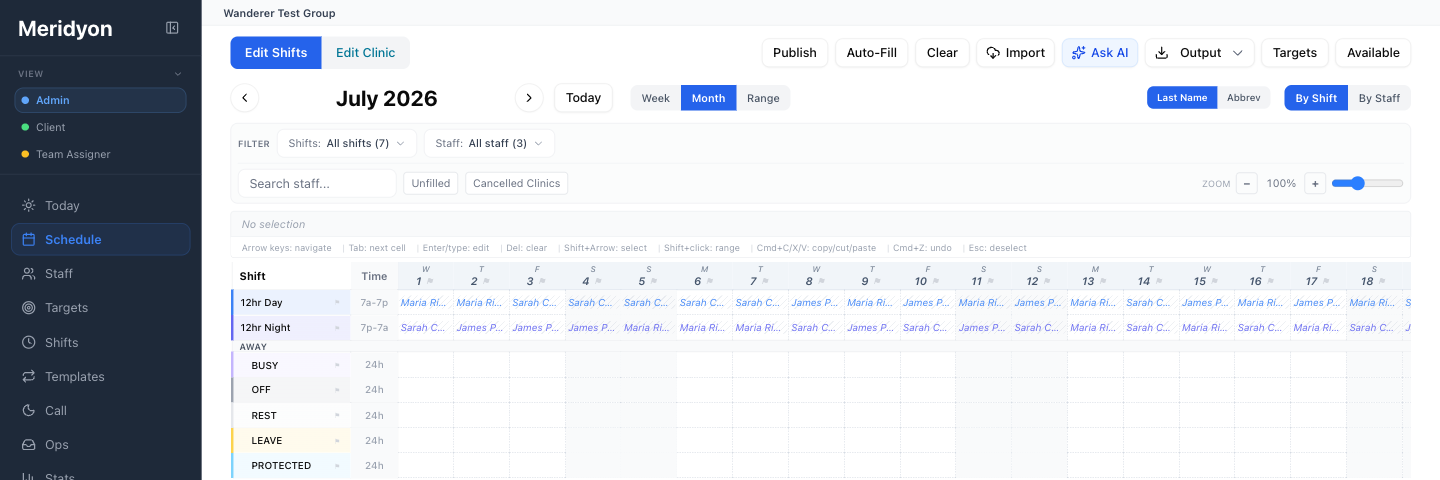Click the 100% zoom value
Viewport: 1440px width, 480px height.
click(x=1281, y=183)
